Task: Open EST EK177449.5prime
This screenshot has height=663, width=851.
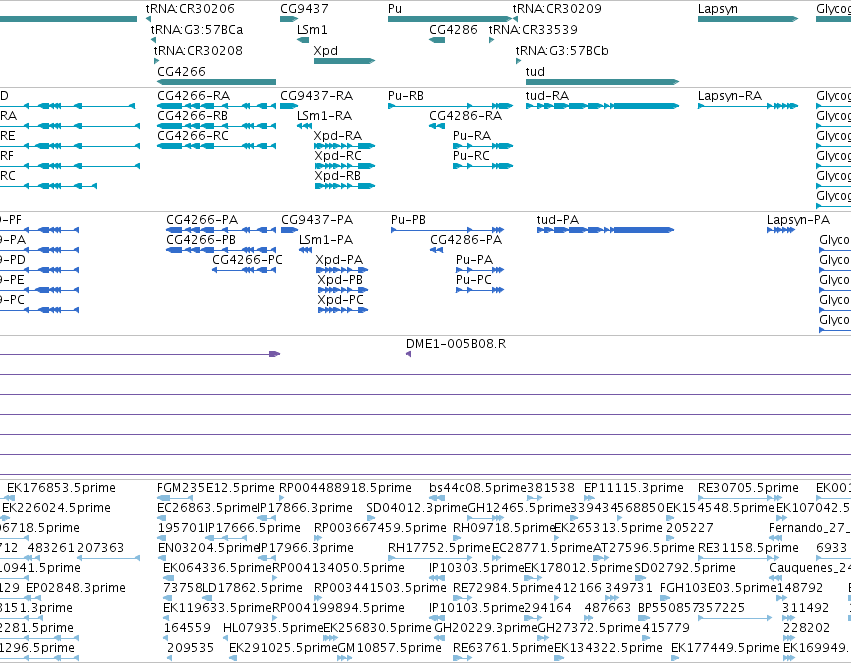Action: pos(725,648)
